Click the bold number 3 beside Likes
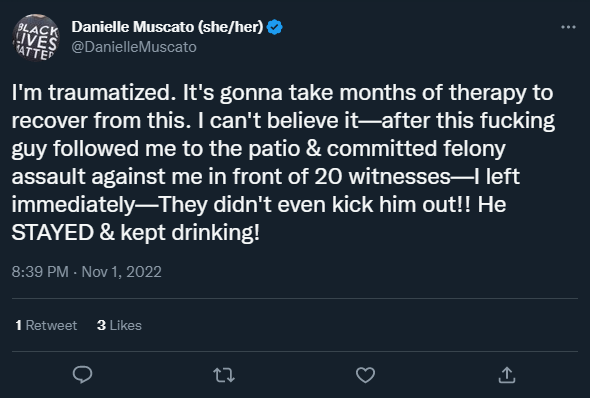590x398 pixels. 101,325
